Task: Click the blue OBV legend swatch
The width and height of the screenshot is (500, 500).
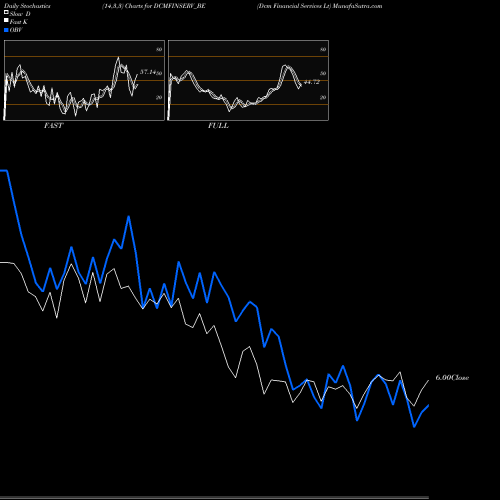Action: point(6,30)
